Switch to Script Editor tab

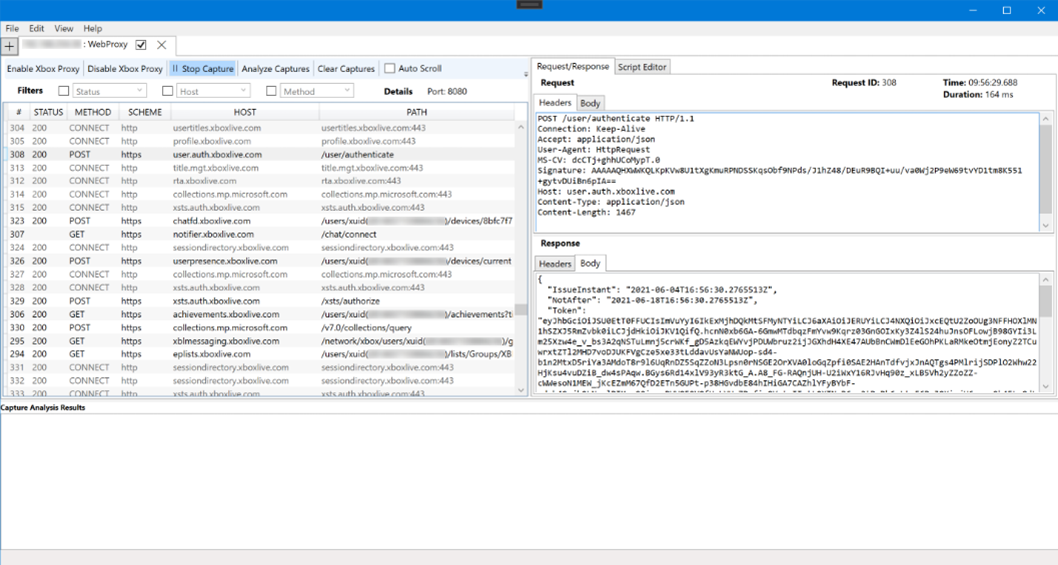[x=642, y=67]
